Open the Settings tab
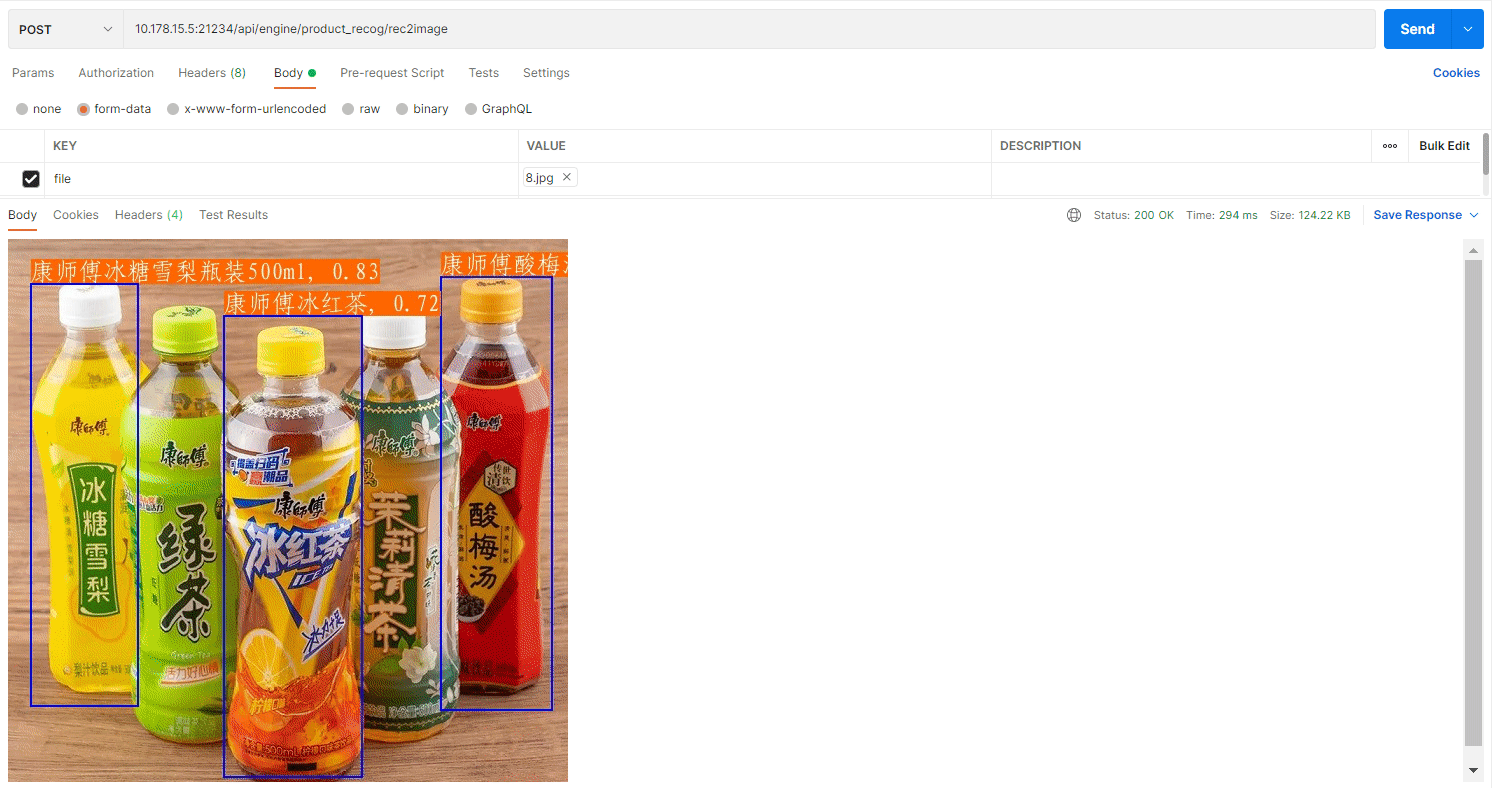The width and height of the screenshot is (1498, 788). coord(546,73)
